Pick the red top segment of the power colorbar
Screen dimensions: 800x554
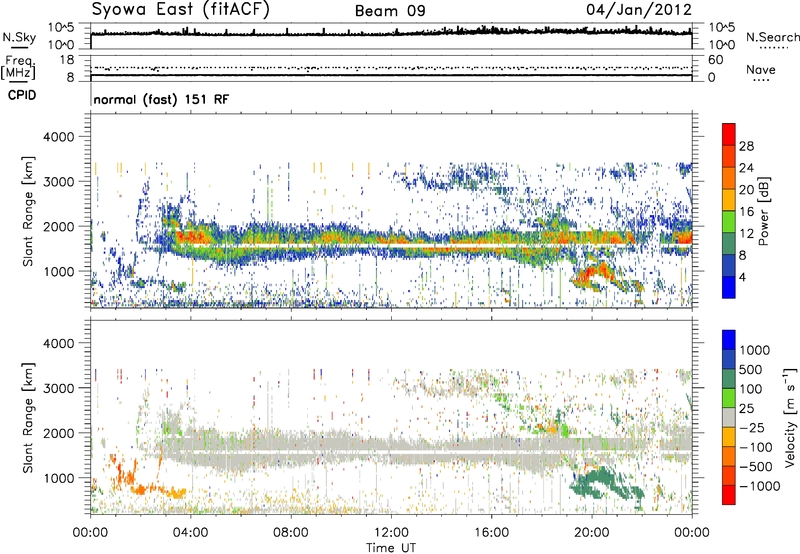point(729,134)
